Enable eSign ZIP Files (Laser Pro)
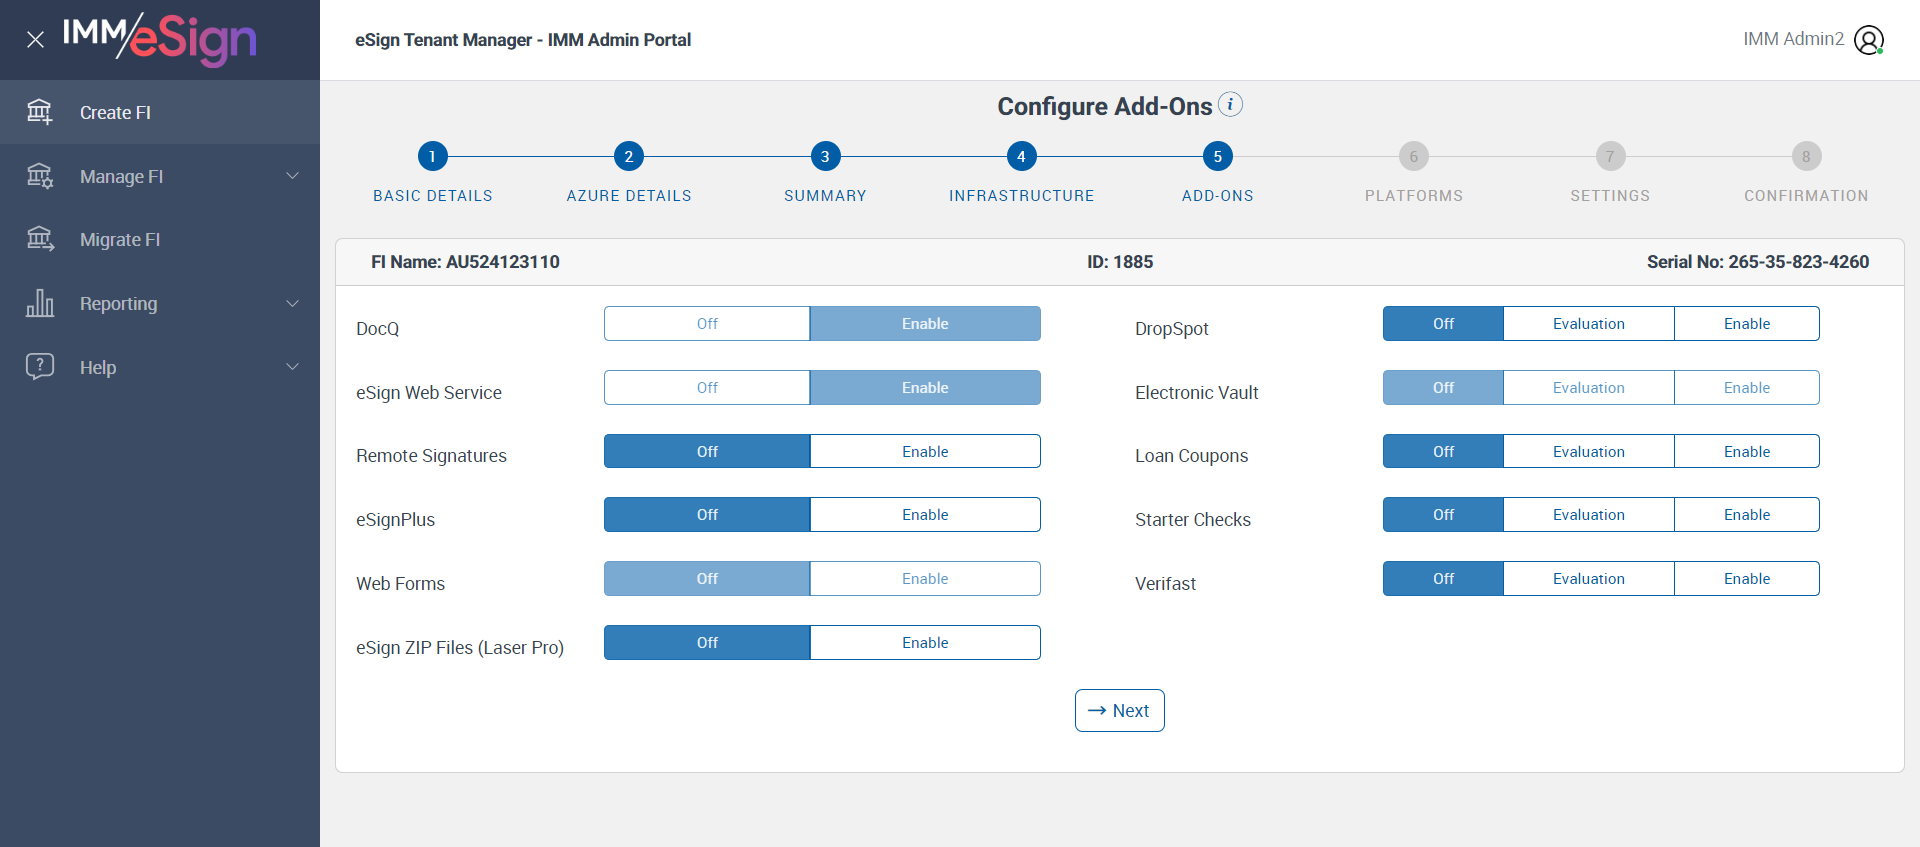Screen dimensions: 1920x847 [924, 642]
